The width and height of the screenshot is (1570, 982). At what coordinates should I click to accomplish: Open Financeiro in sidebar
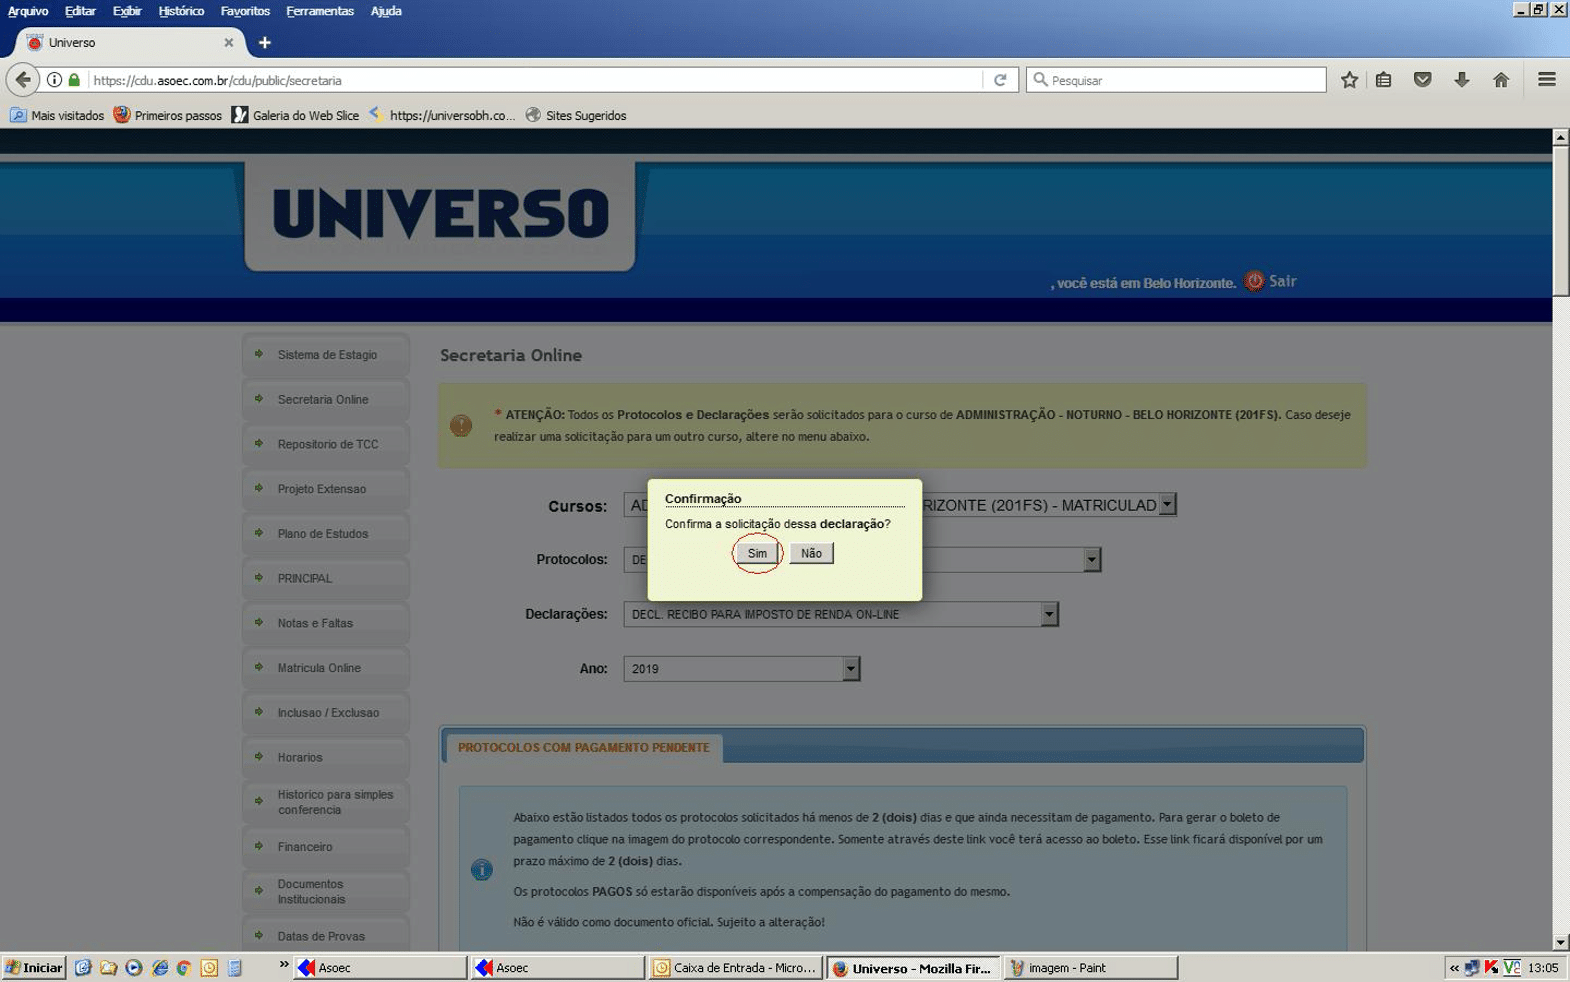click(x=326, y=847)
